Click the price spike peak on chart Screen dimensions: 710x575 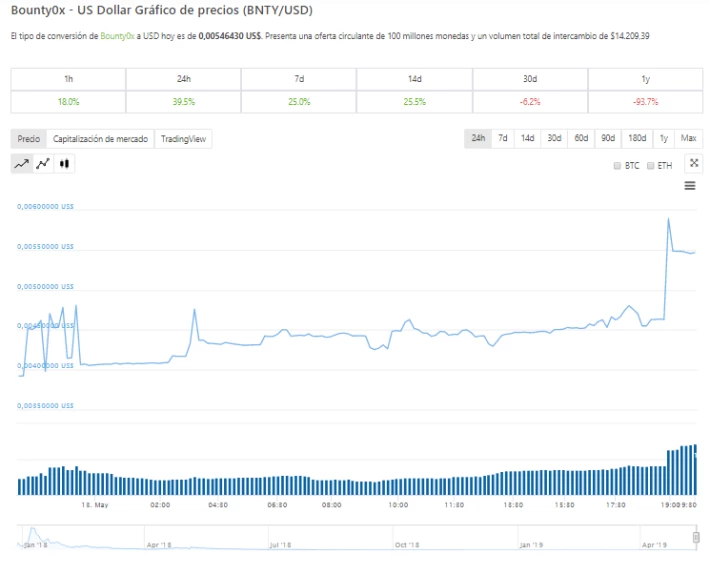point(668,219)
